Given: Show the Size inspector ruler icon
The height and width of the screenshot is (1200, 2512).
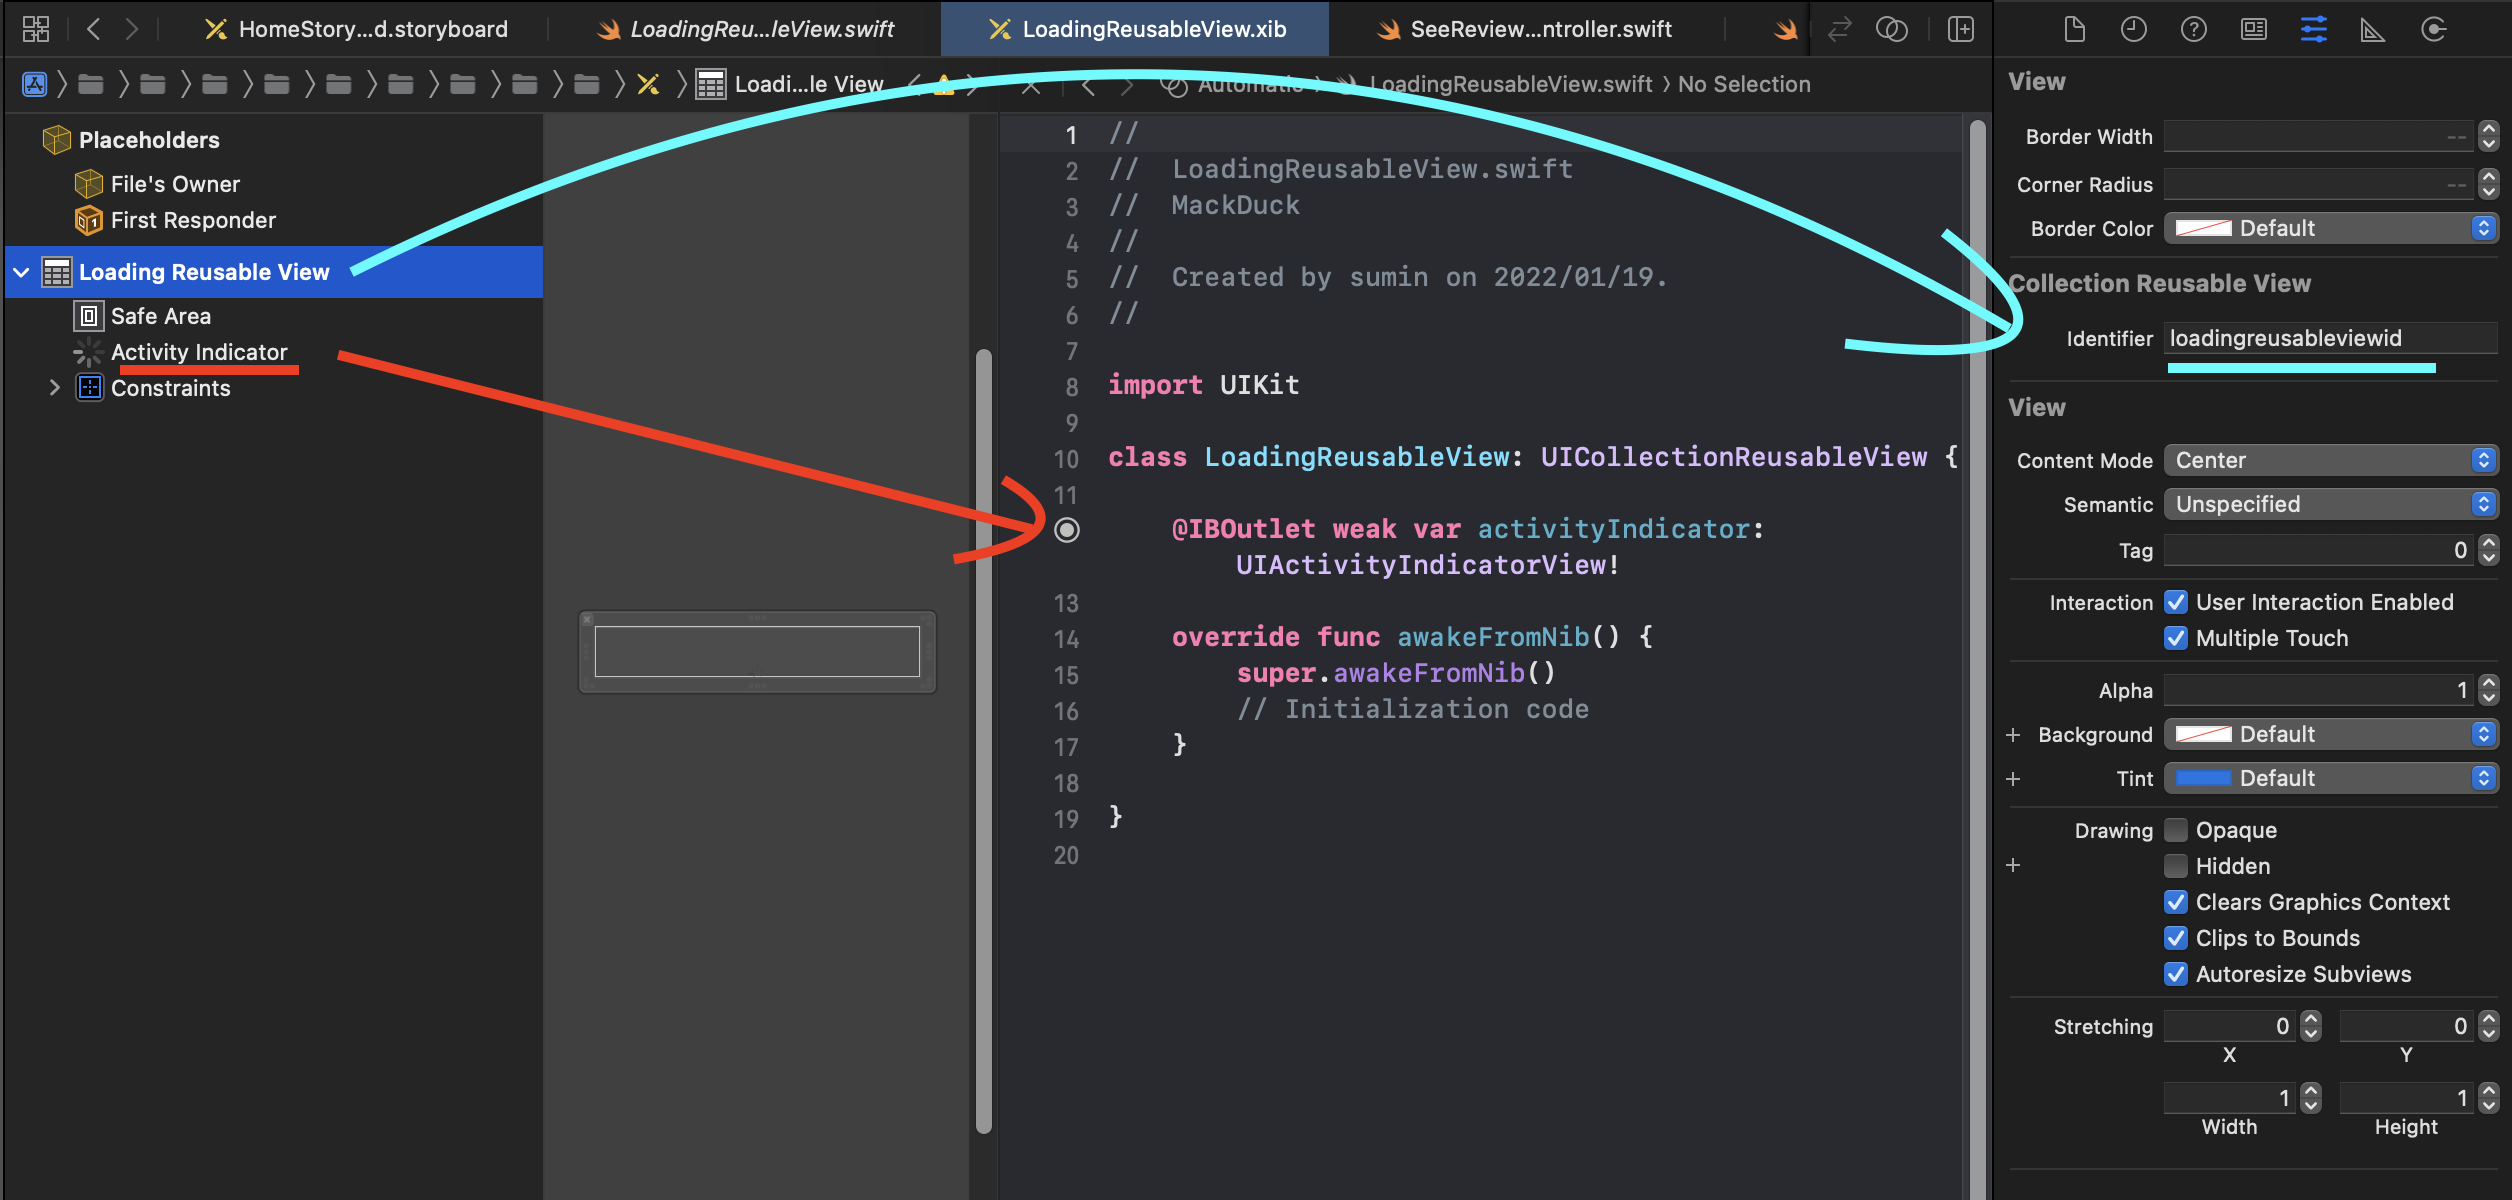Looking at the screenshot, I should [x=2372, y=30].
